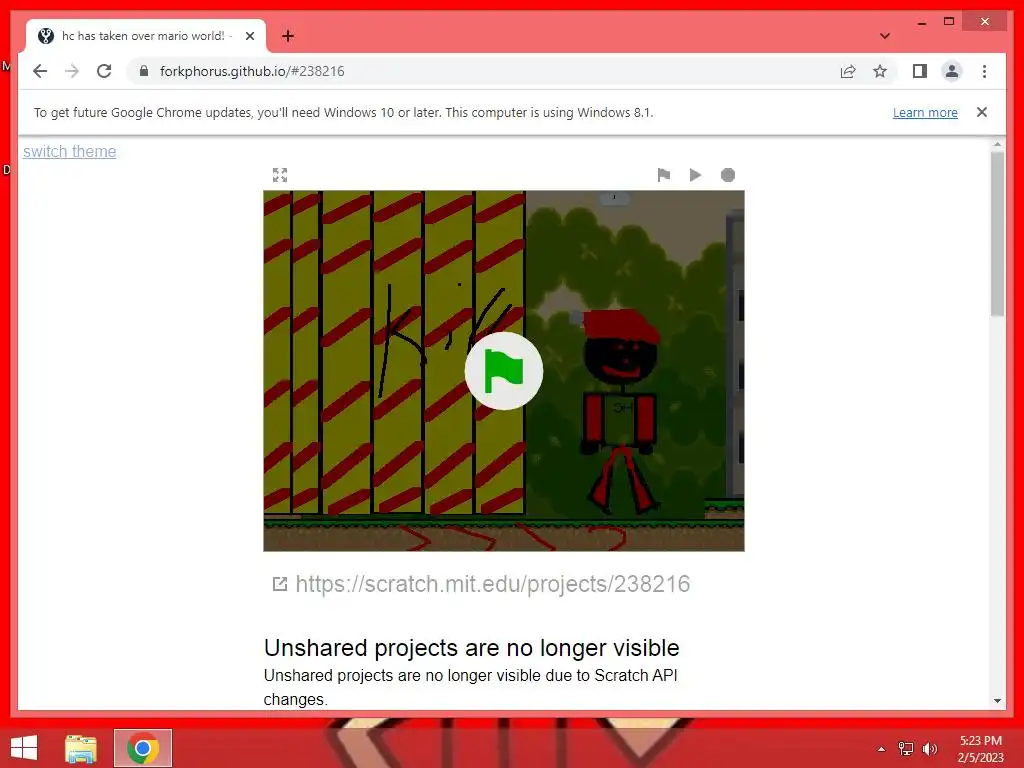Click the external link icon next to project URL
Viewport: 1024px width, 768px height.
tap(280, 584)
